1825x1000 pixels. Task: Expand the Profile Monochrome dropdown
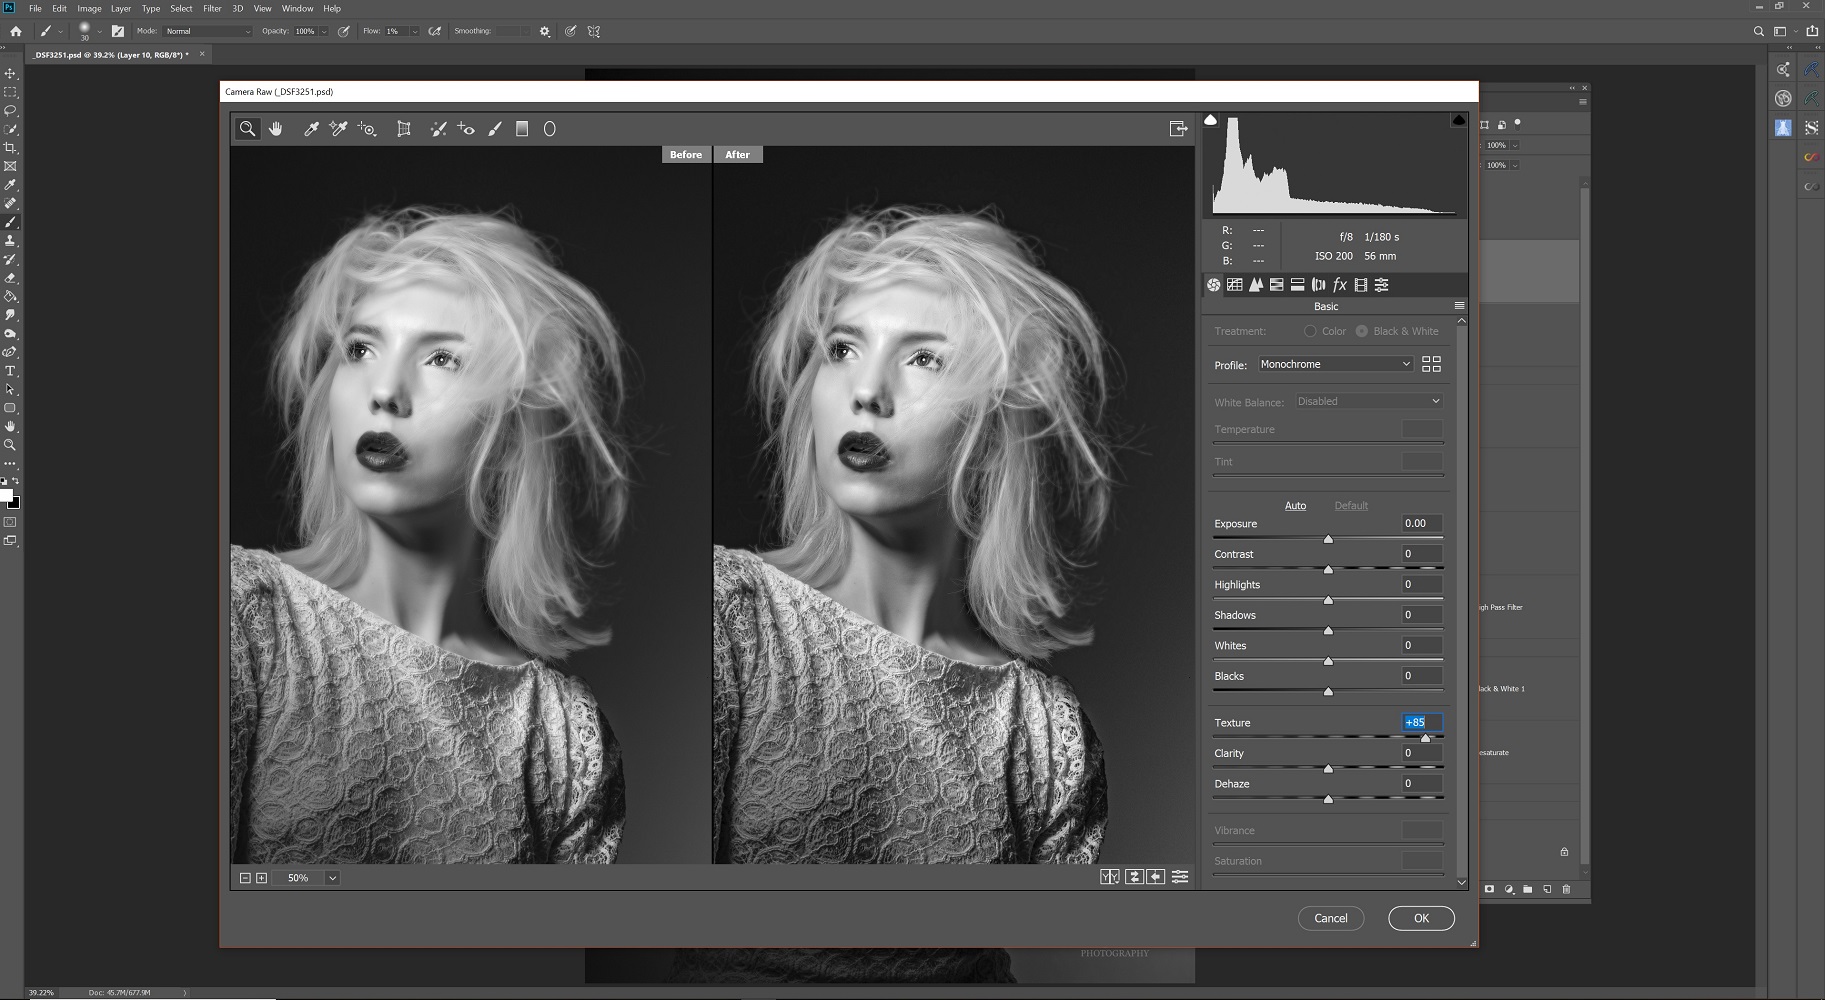pos(1335,364)
